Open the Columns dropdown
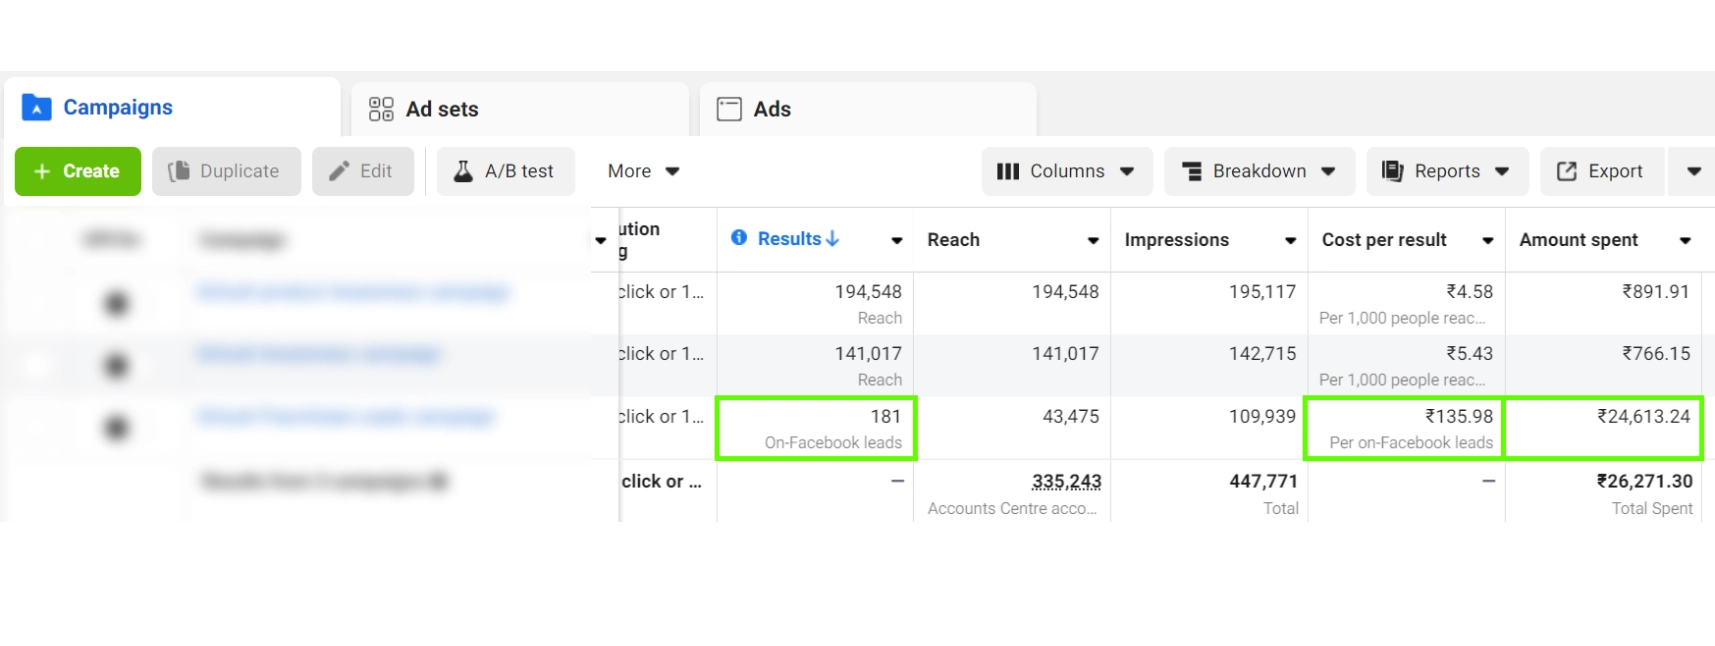Screen dimensions: 1715x646 click(1067, 171)
